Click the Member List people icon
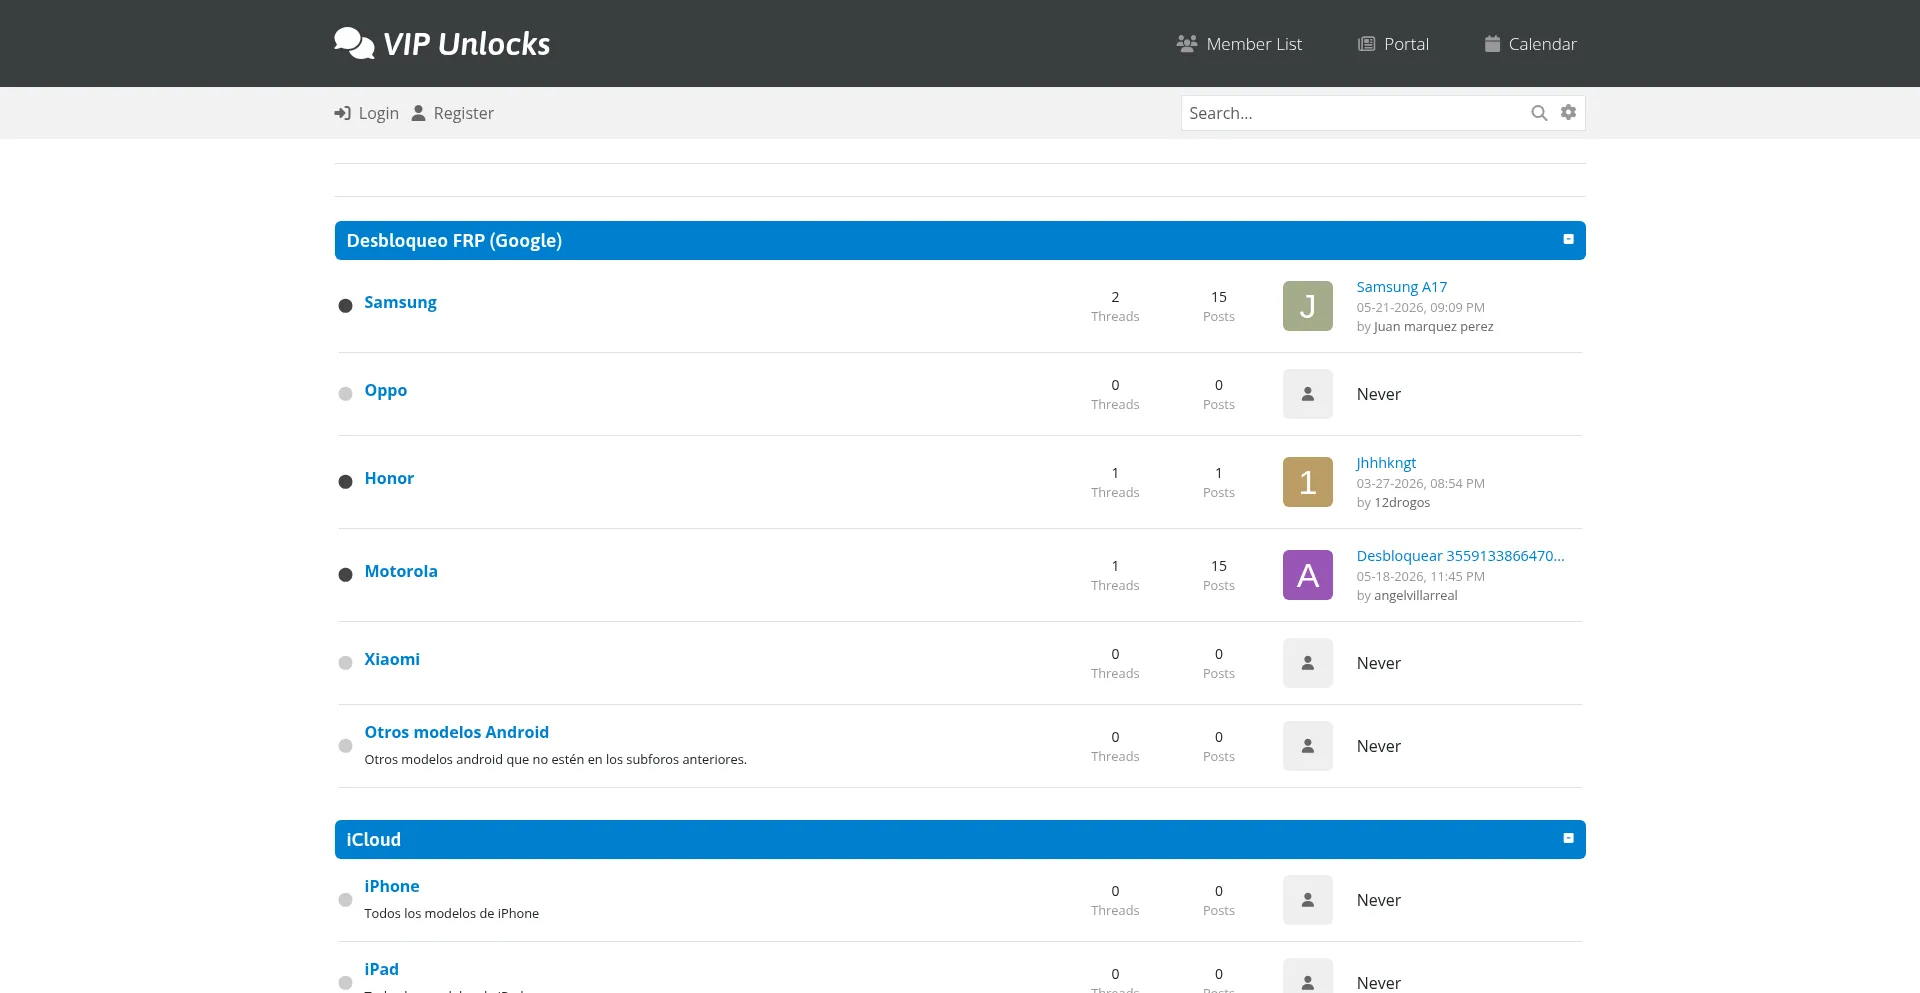This screenshot has height=993, width=1920. 1187,44
